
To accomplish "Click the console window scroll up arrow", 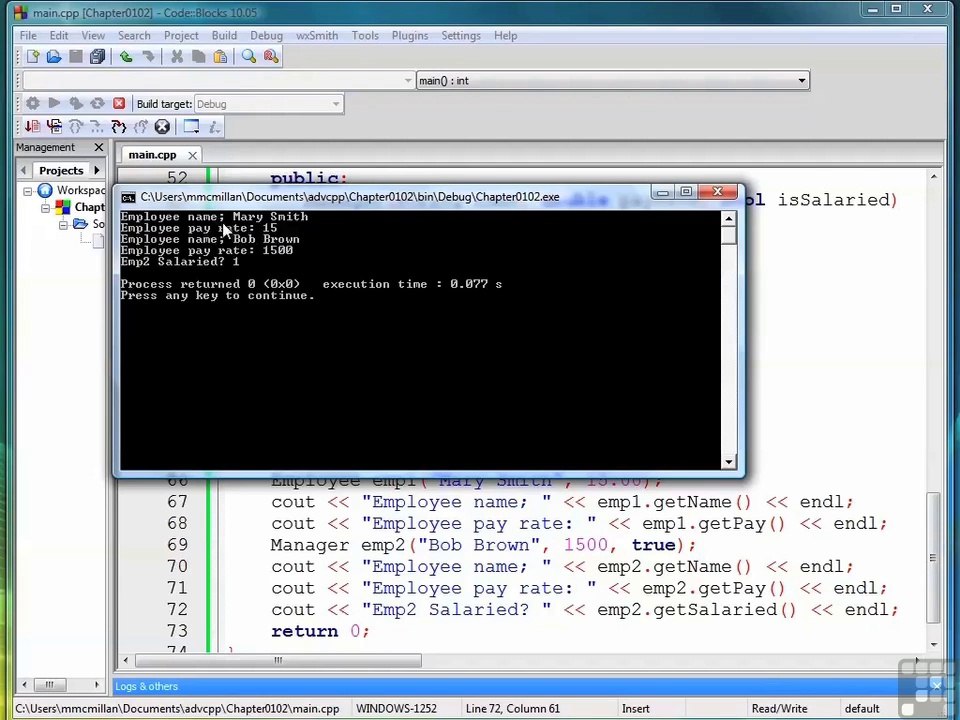I will (x=729, y=219).
